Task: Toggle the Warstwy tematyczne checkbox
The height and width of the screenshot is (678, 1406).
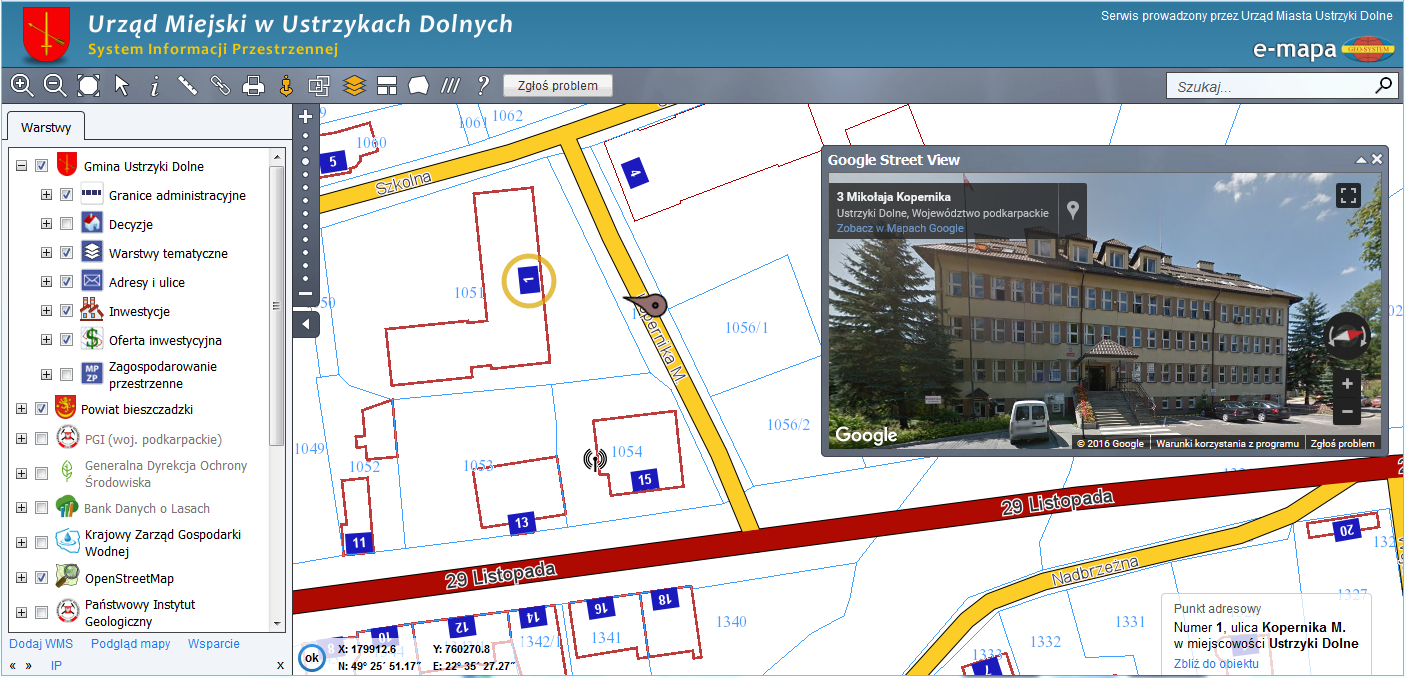Action: (66, 253)
